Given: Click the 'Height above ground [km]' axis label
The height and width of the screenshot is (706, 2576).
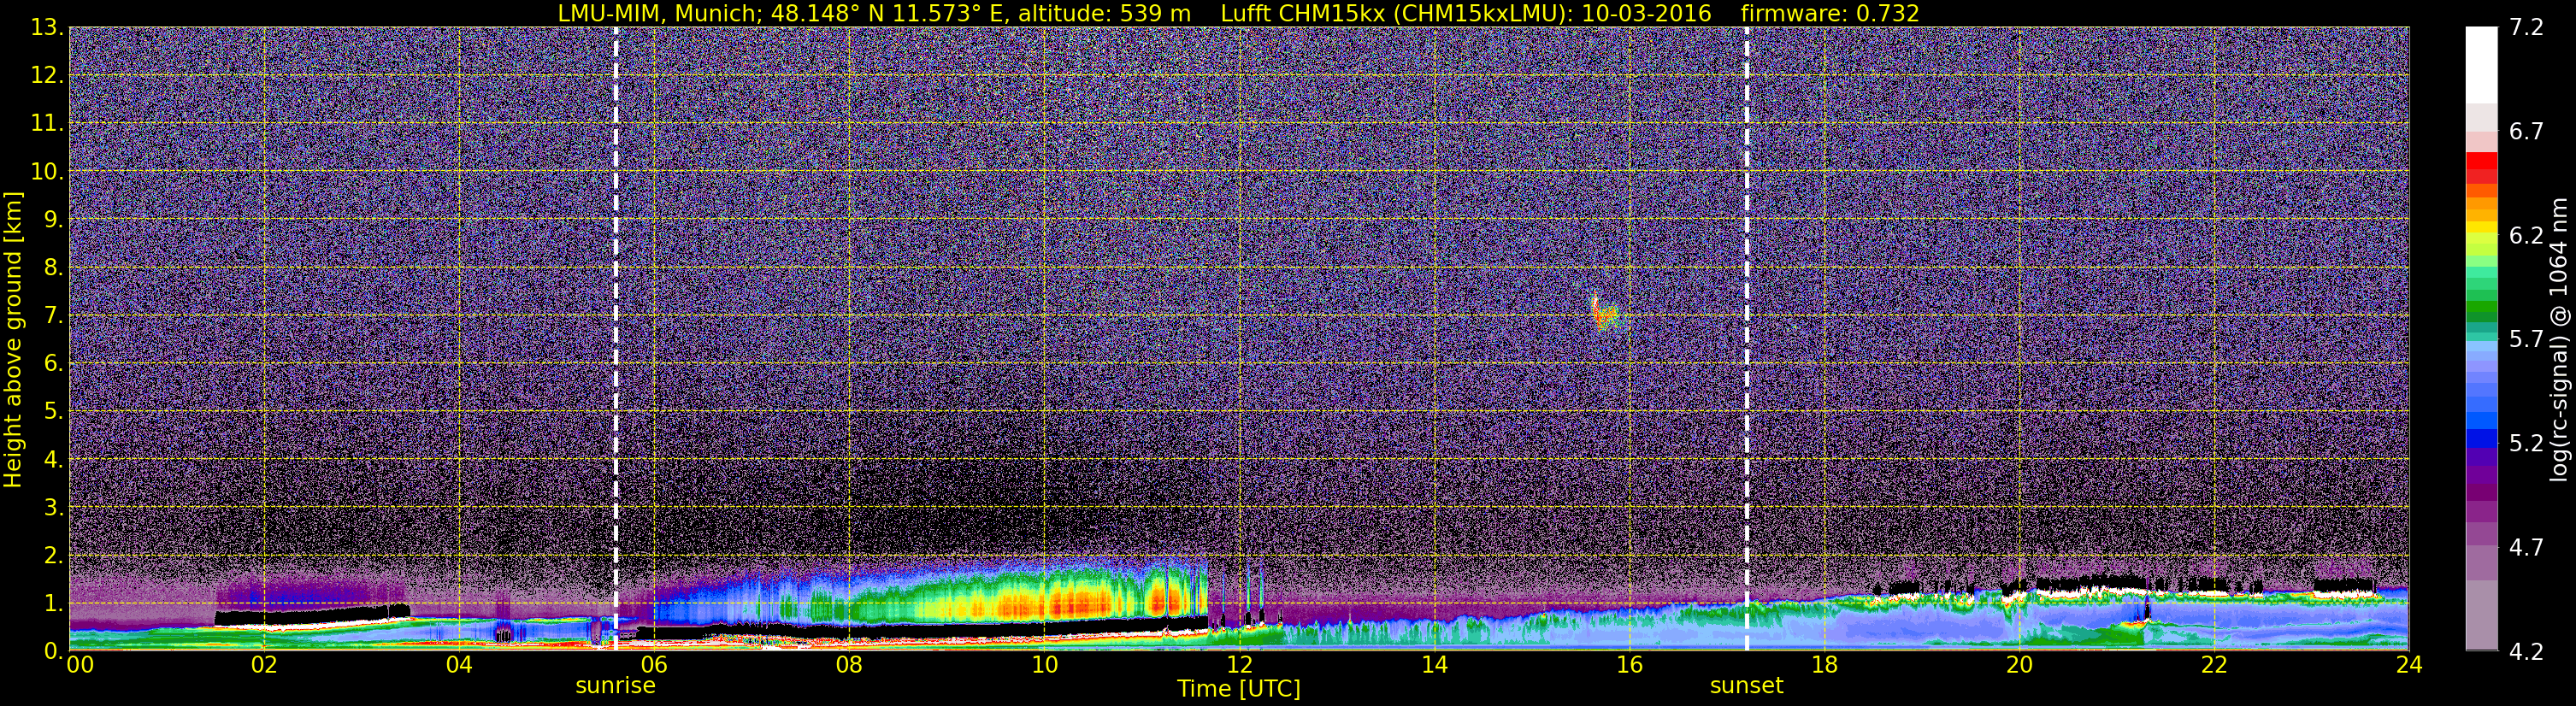Looking at the screenshot, I should [x=13, y=340].
